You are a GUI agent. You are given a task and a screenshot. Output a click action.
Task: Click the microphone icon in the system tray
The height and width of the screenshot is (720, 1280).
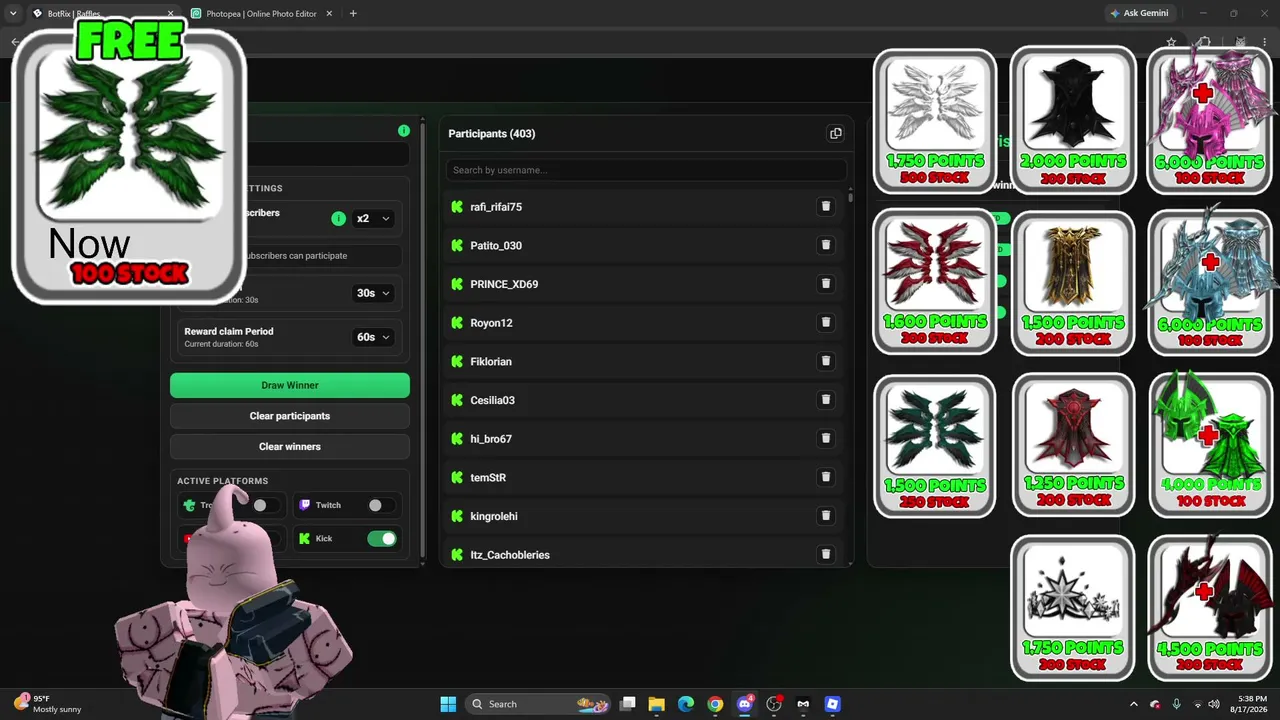pyautogui.click(x=1176, y=704)
